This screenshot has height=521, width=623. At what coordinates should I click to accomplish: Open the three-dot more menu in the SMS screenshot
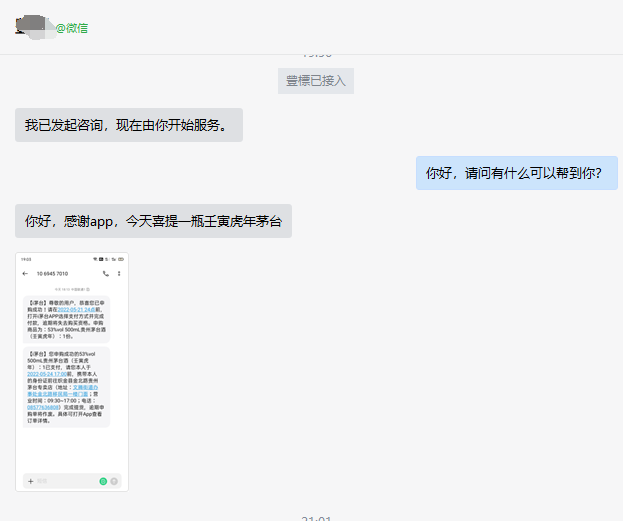pyautogui.click(x=119, y=273)
